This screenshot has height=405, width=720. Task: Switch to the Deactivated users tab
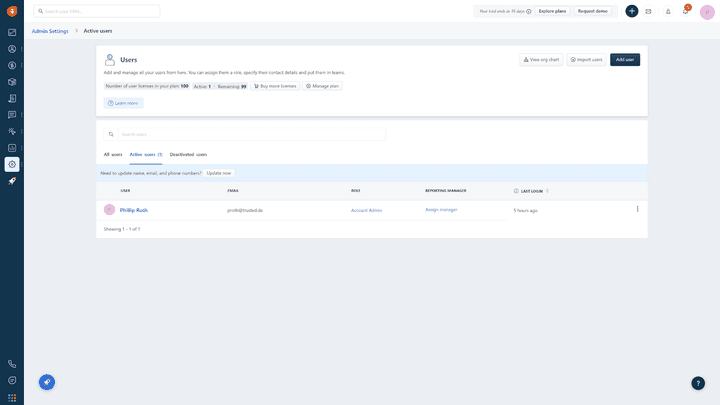point(188,155)
